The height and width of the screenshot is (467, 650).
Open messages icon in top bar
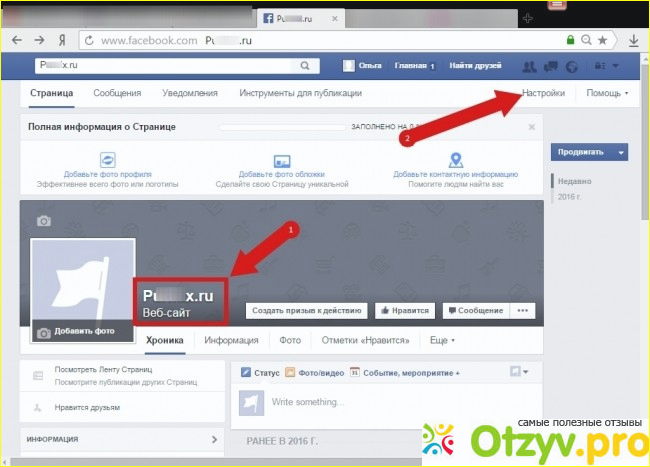551,67
